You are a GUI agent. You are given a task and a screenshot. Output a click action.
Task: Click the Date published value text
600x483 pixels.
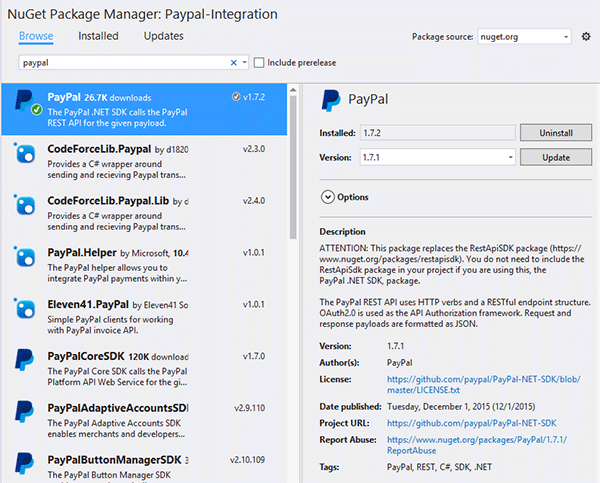pos(461,406)
